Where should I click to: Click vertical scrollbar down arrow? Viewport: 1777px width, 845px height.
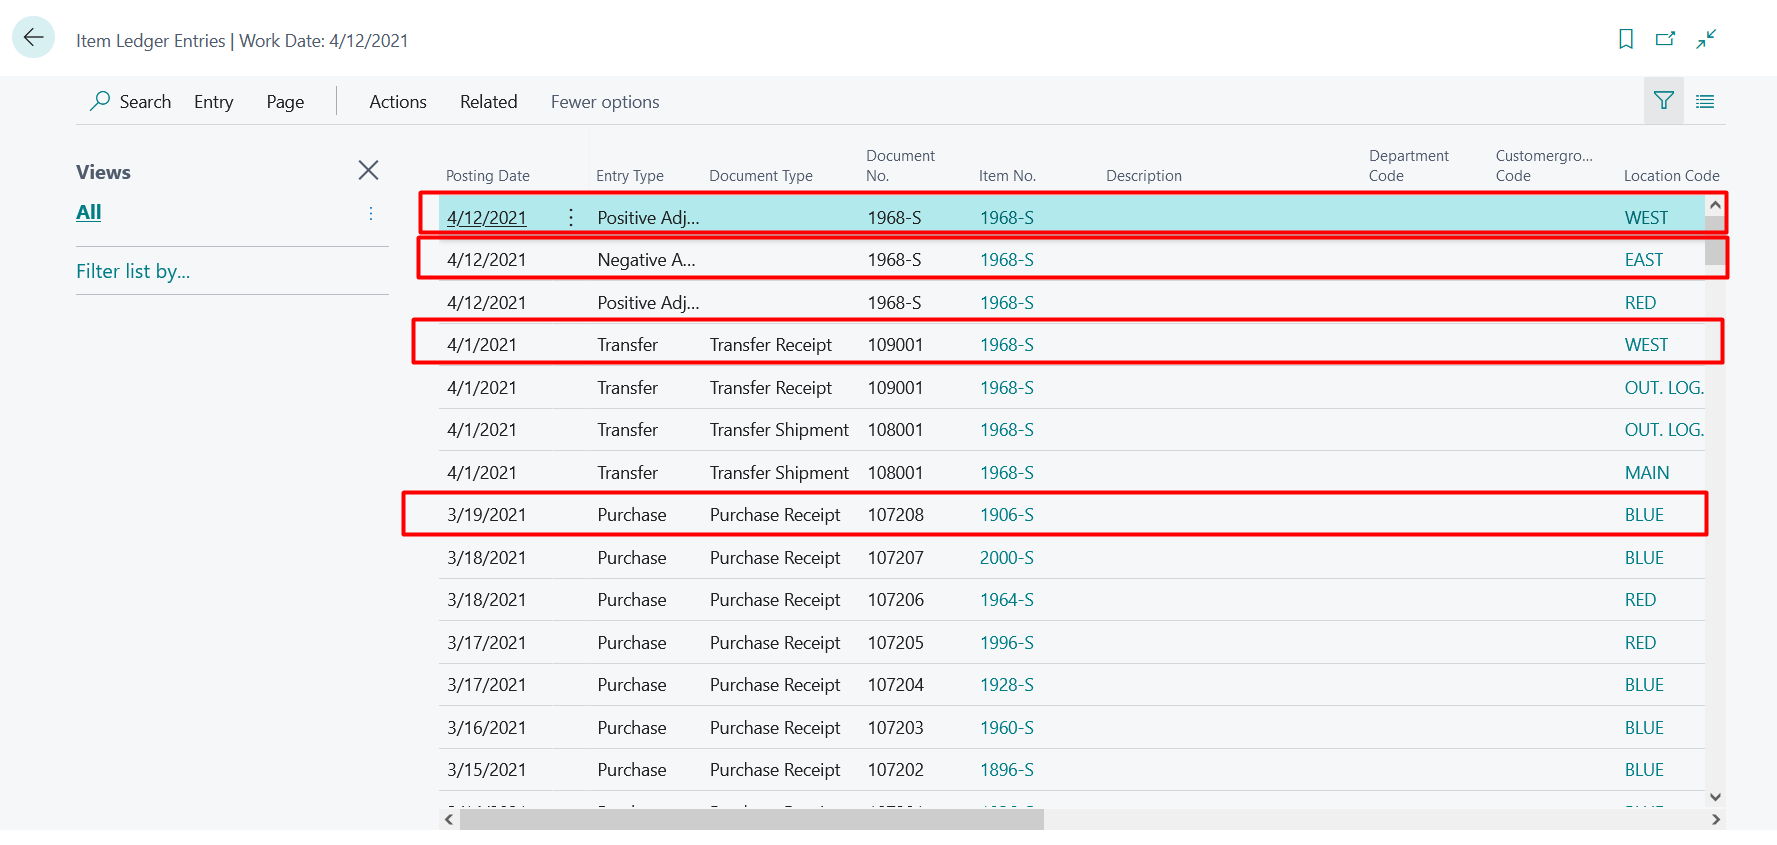tap(1715, 797)
